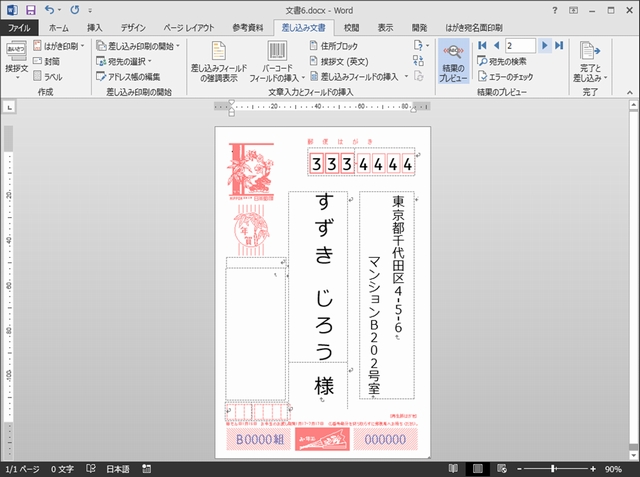Image resolution: width=640 pixels, height=477 pixels.
Task: Open the Rules icon dropdown
Action: coord(422,46)
